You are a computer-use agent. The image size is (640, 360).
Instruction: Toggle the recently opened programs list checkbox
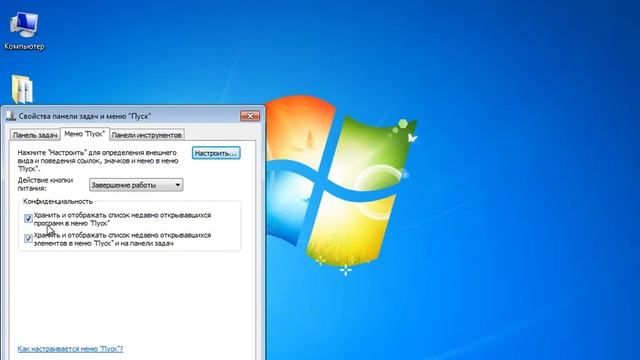pyautogui.click(x=28, y=218)
